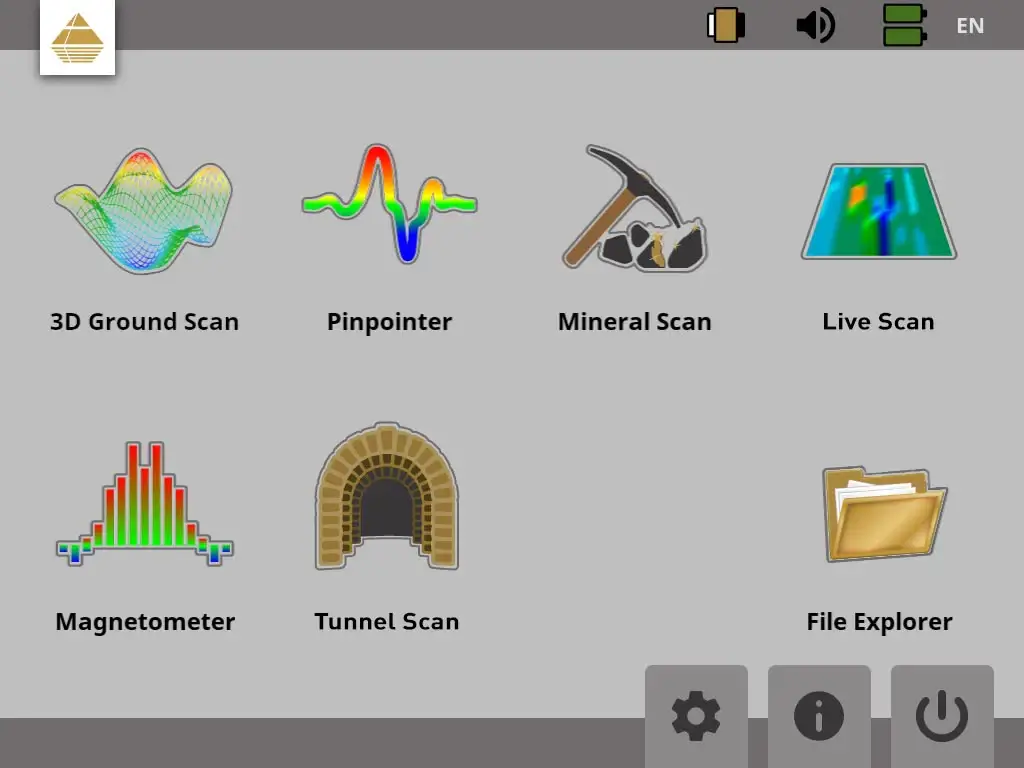Select the "Mineral Scan" label
The width and height of the screenshot is (1024, 768).
tap(634, 322)
